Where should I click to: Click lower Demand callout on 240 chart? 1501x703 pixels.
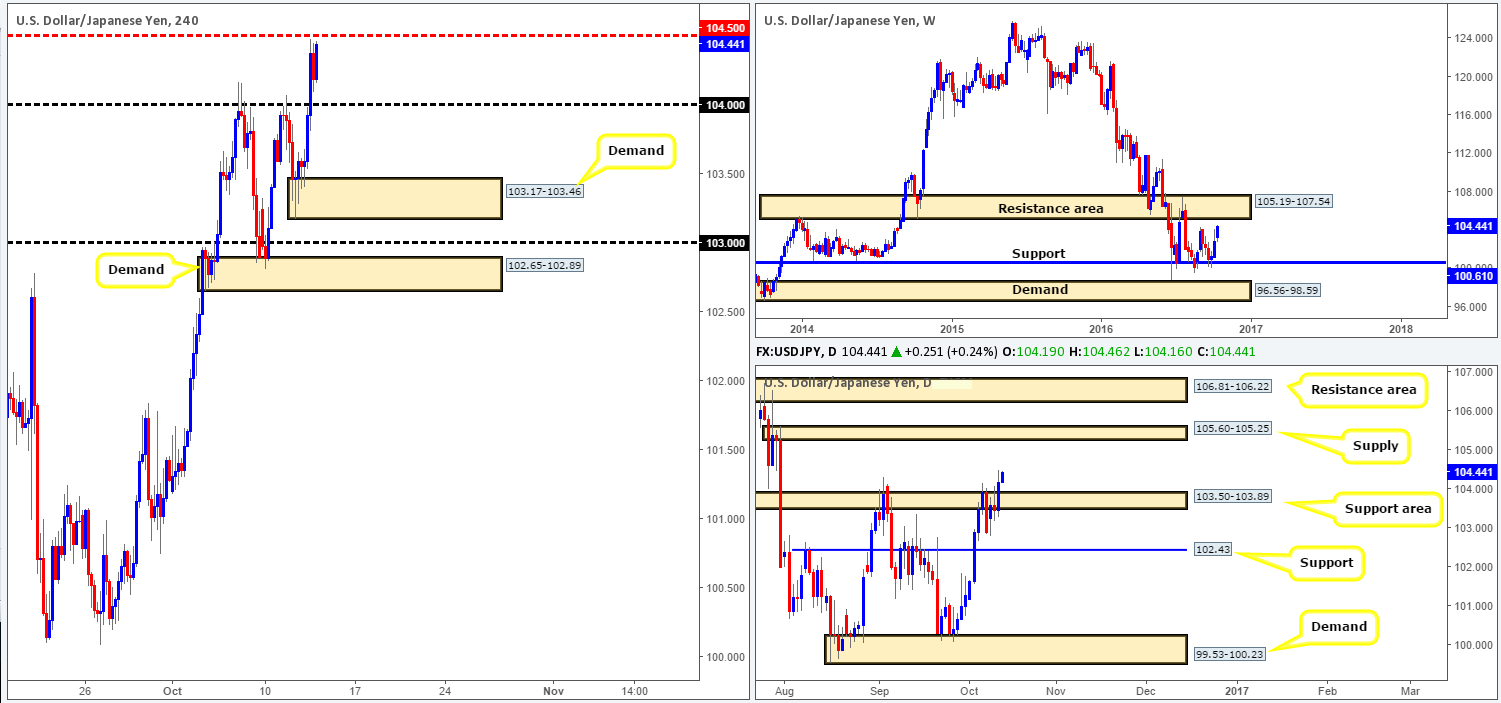(136, 270)
